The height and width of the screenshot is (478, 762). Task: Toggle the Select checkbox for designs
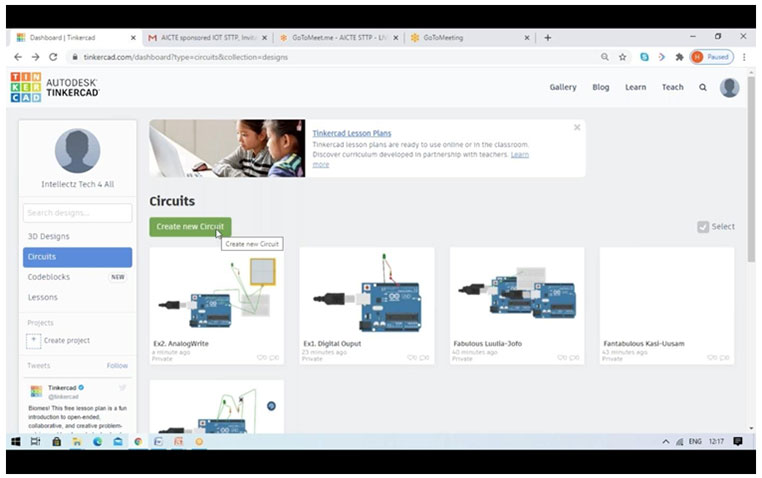[703, 227]
